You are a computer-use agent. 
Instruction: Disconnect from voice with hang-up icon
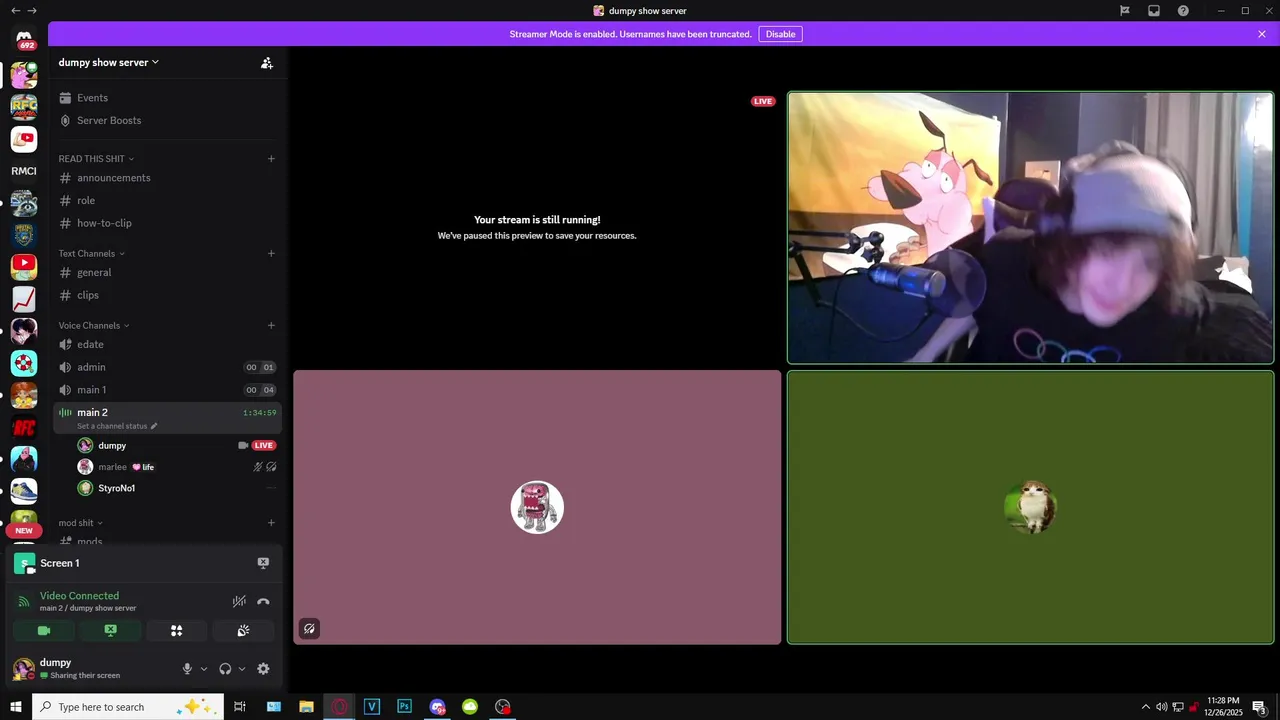263,601
